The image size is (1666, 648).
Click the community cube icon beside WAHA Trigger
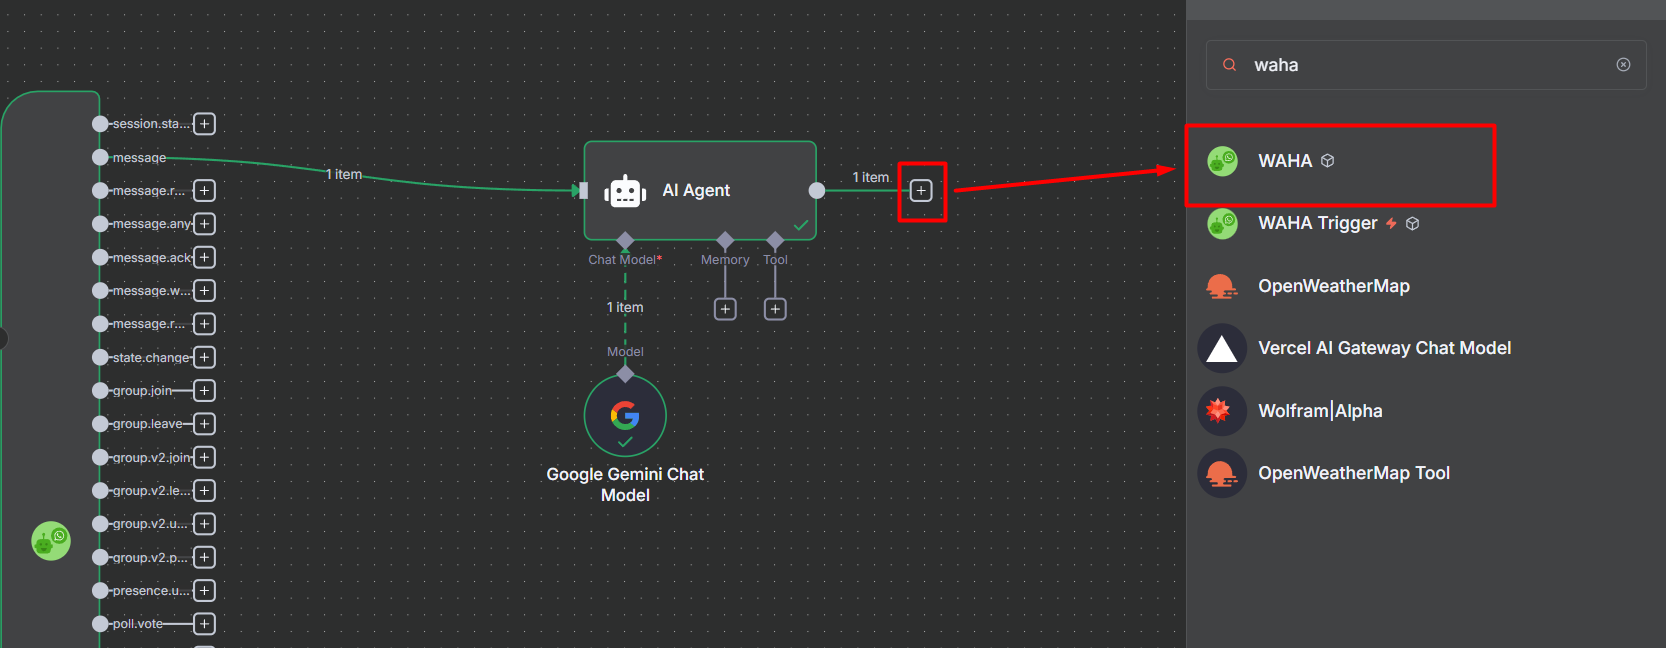pyautogui.click(x=1413, y=224)
